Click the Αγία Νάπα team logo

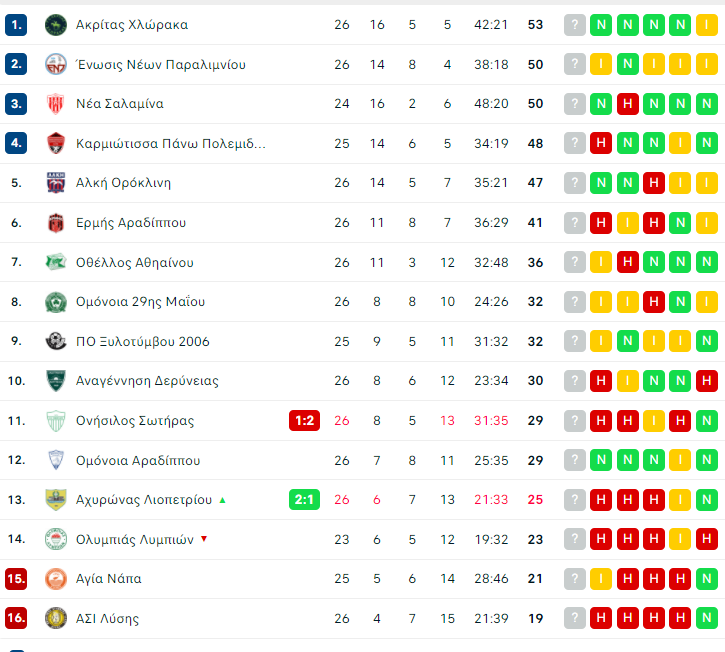coord(56,579)
